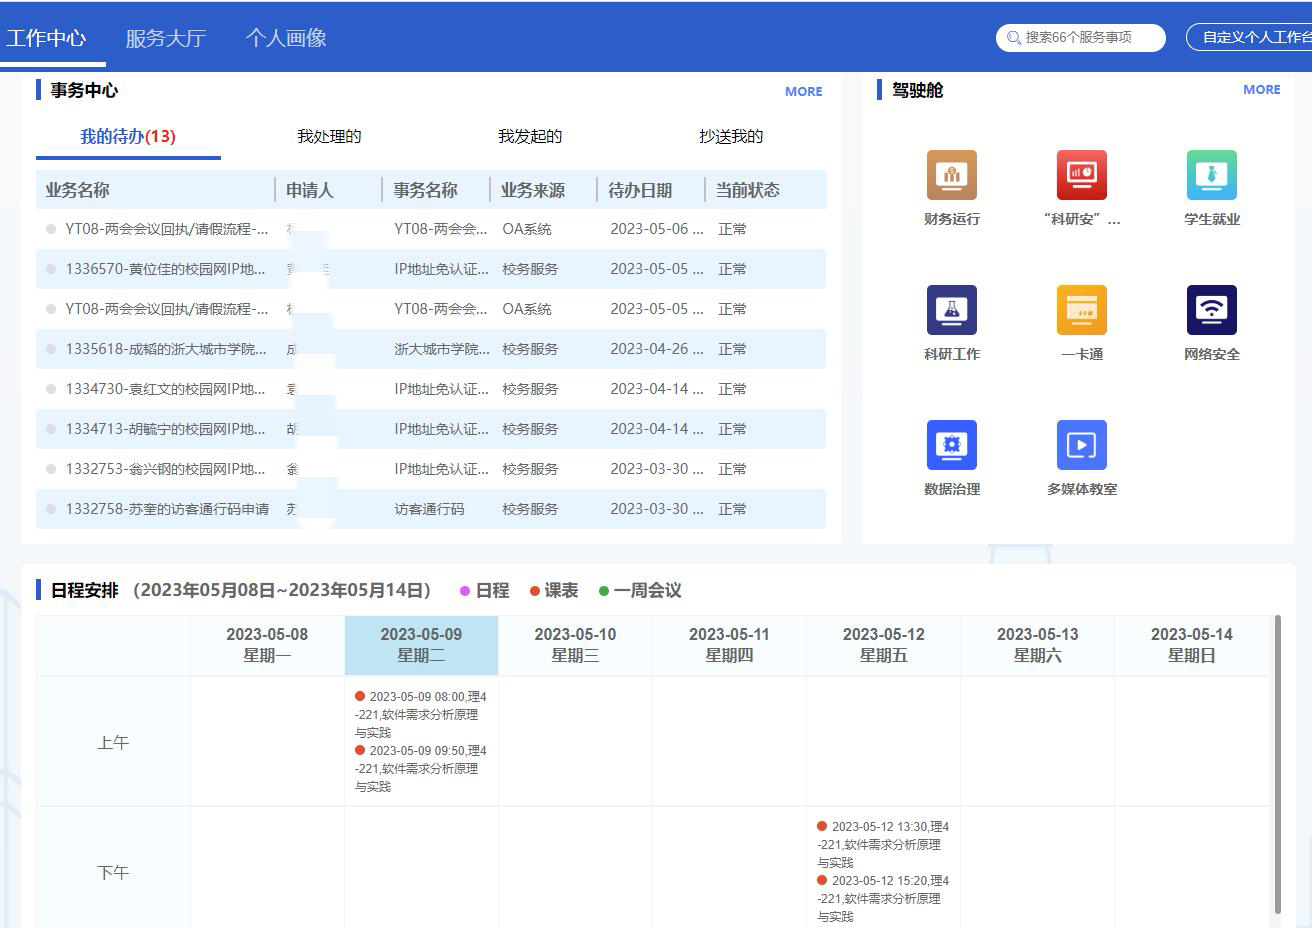Click the 业务来源 column header
The height and width of the screenshot is (928, 1312).
(533, 190)
